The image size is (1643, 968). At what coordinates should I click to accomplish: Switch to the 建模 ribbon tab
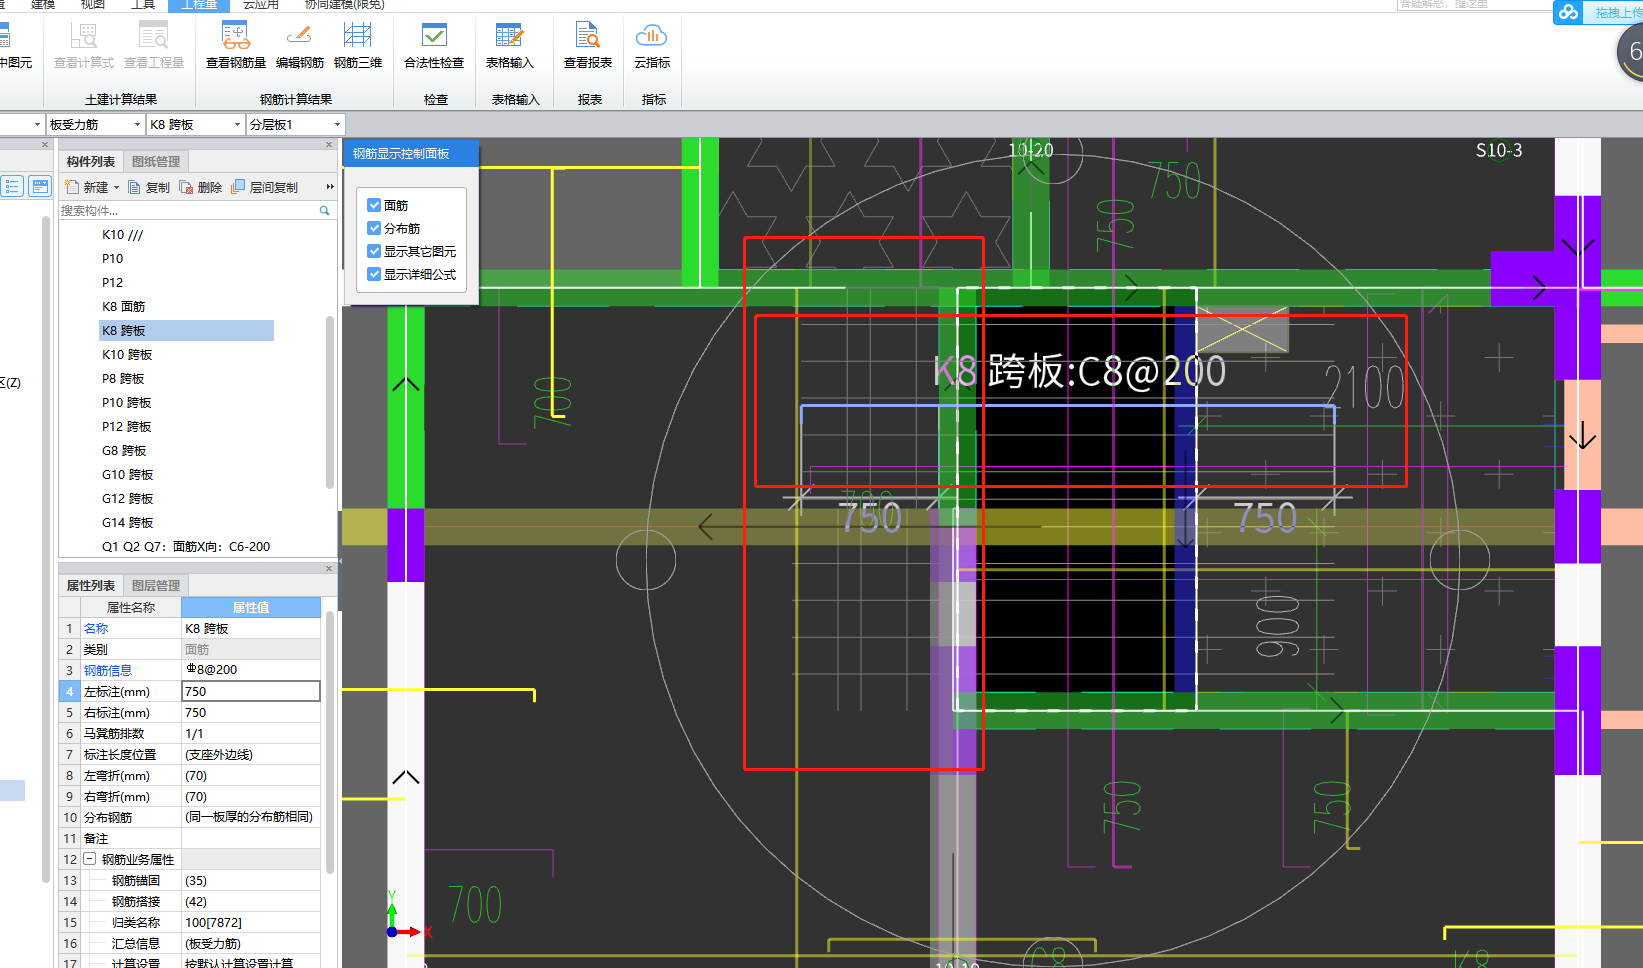point(43,5)
